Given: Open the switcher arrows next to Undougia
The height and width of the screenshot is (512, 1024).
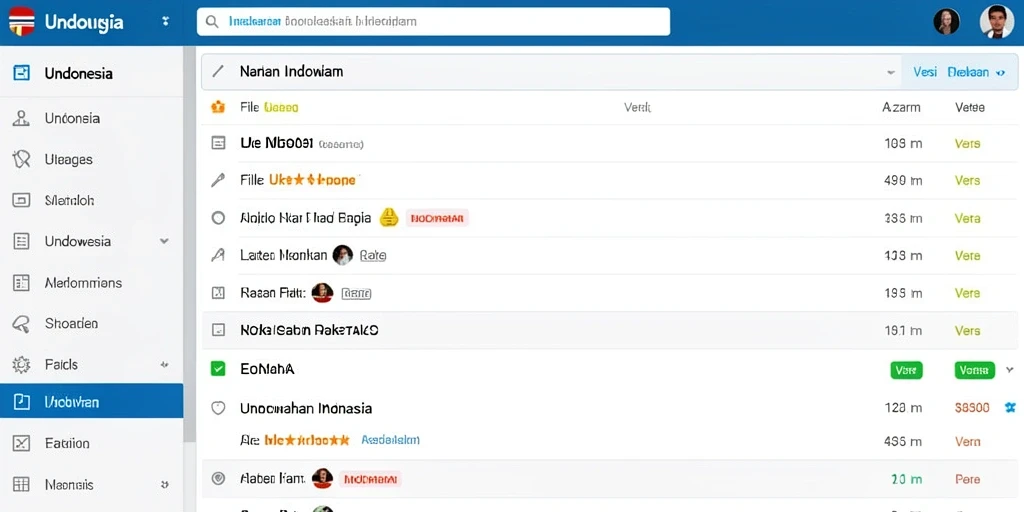Looking at the screenshot, I should [x=165, y=22].
